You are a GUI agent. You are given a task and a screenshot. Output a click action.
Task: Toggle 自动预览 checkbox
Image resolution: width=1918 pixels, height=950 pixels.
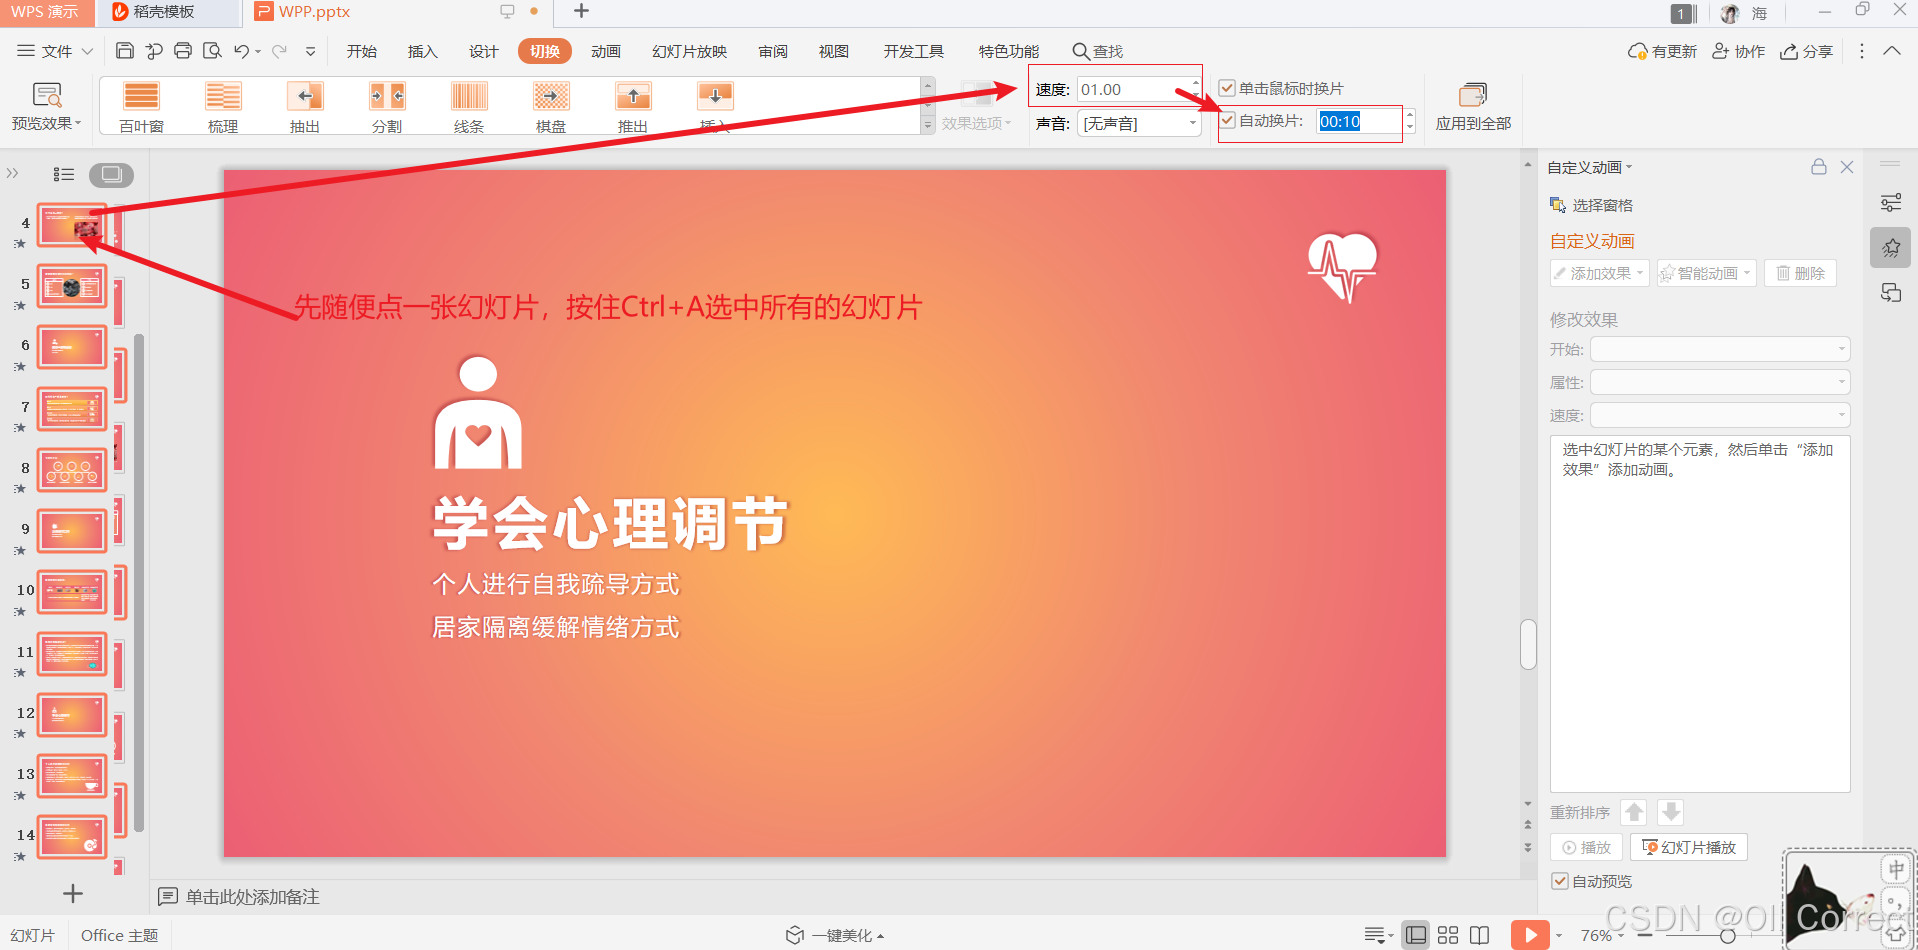tap(1560, 881)
